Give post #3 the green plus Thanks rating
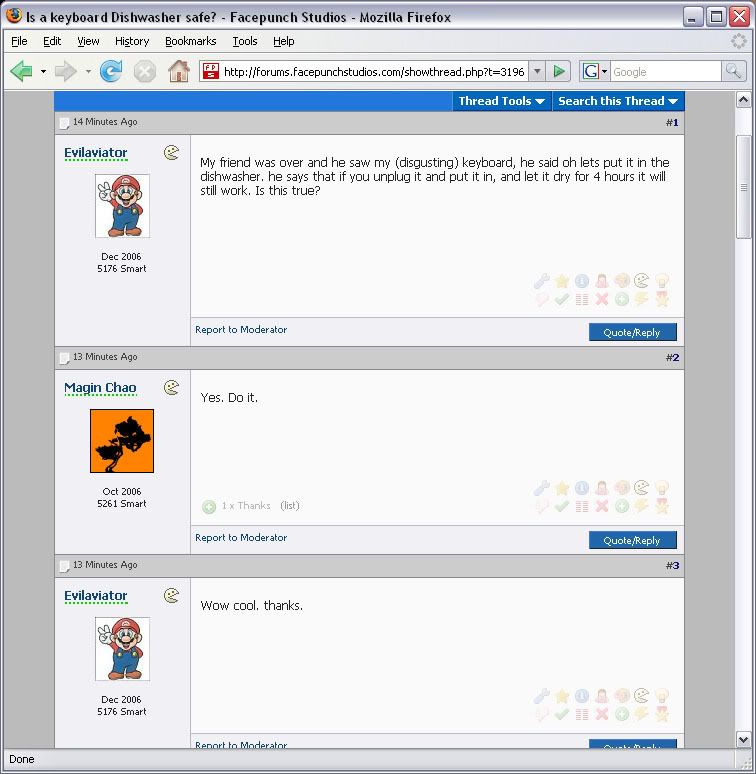756x774 pixels. (x=622, y=714)
